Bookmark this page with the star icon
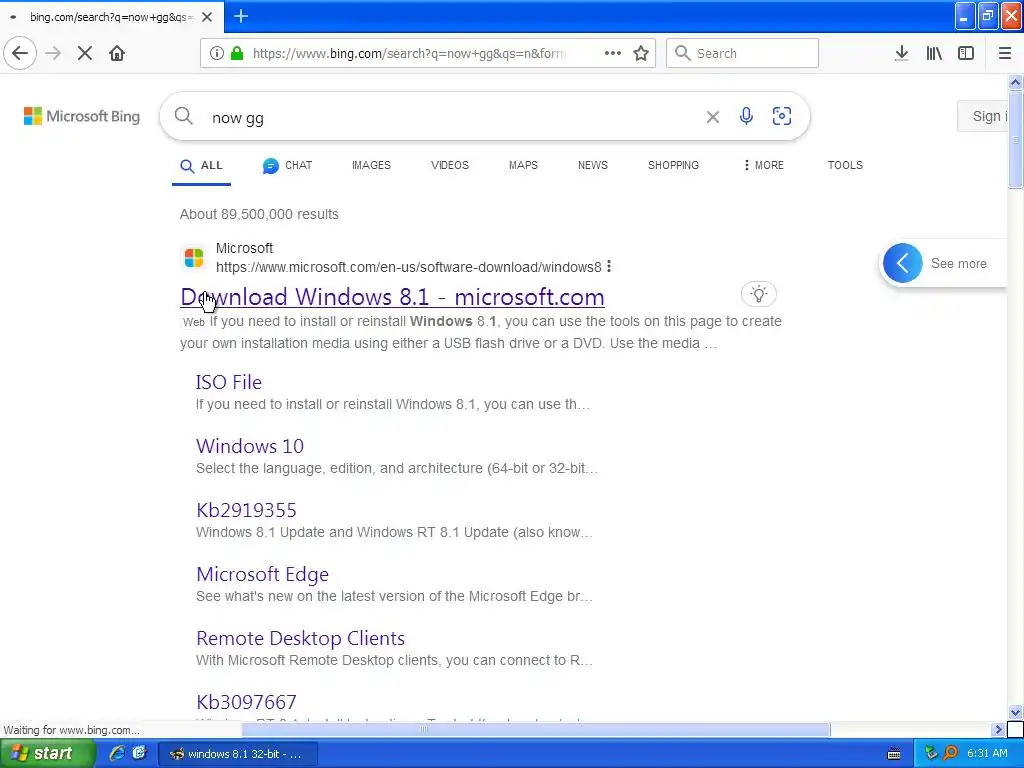The width and height of the screenshot is (1024, 768). (x=641, y=53)
